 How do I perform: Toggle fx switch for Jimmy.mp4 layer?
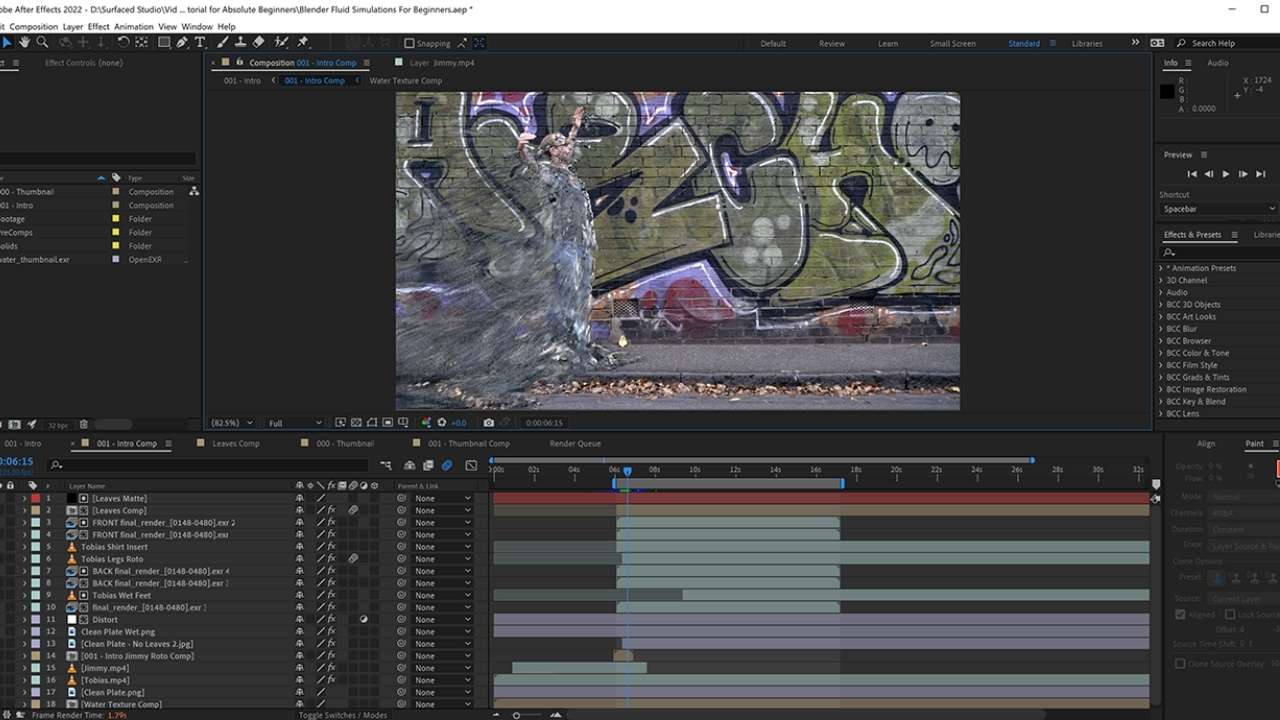click(332, 668)
